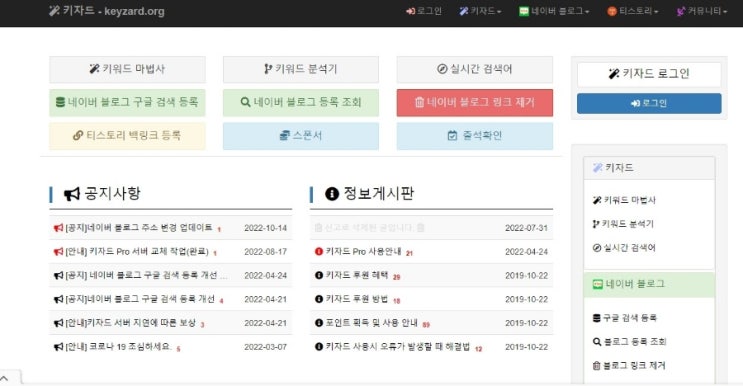Expand the 티스토리 navbar dropdown

(x=633, y=11)
